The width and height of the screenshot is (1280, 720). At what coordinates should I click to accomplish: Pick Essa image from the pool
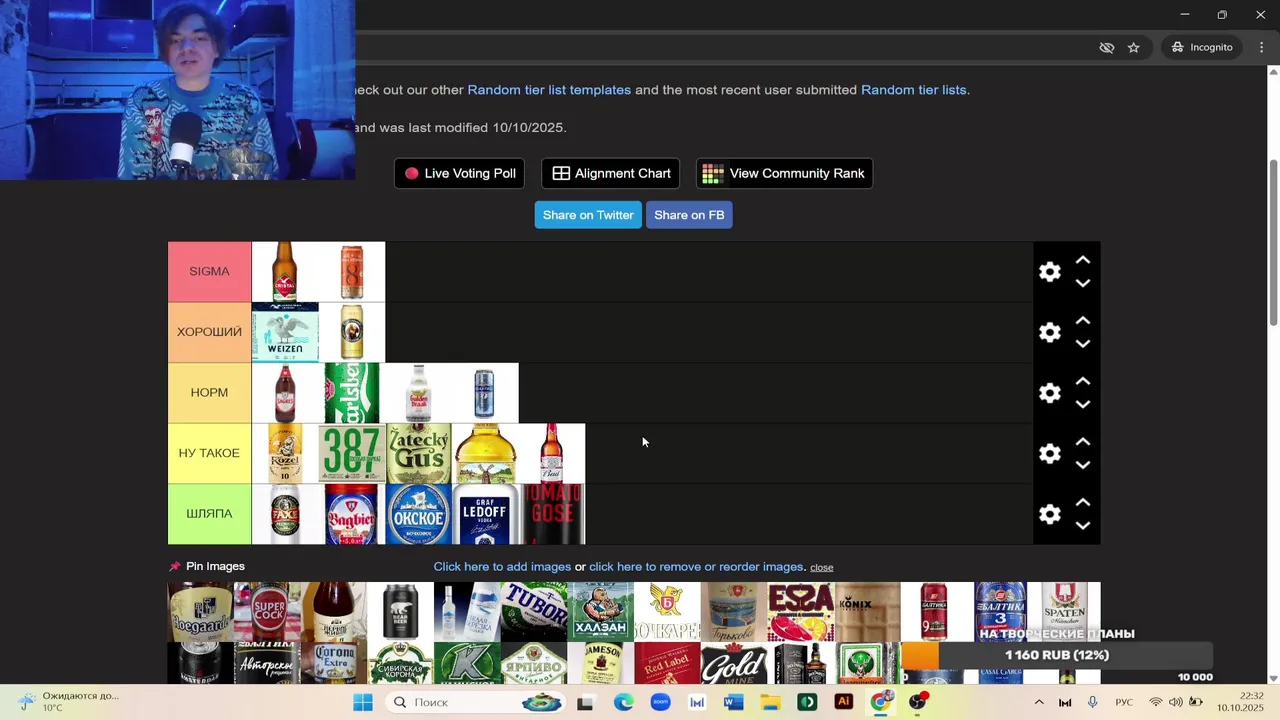coord(801,611)
